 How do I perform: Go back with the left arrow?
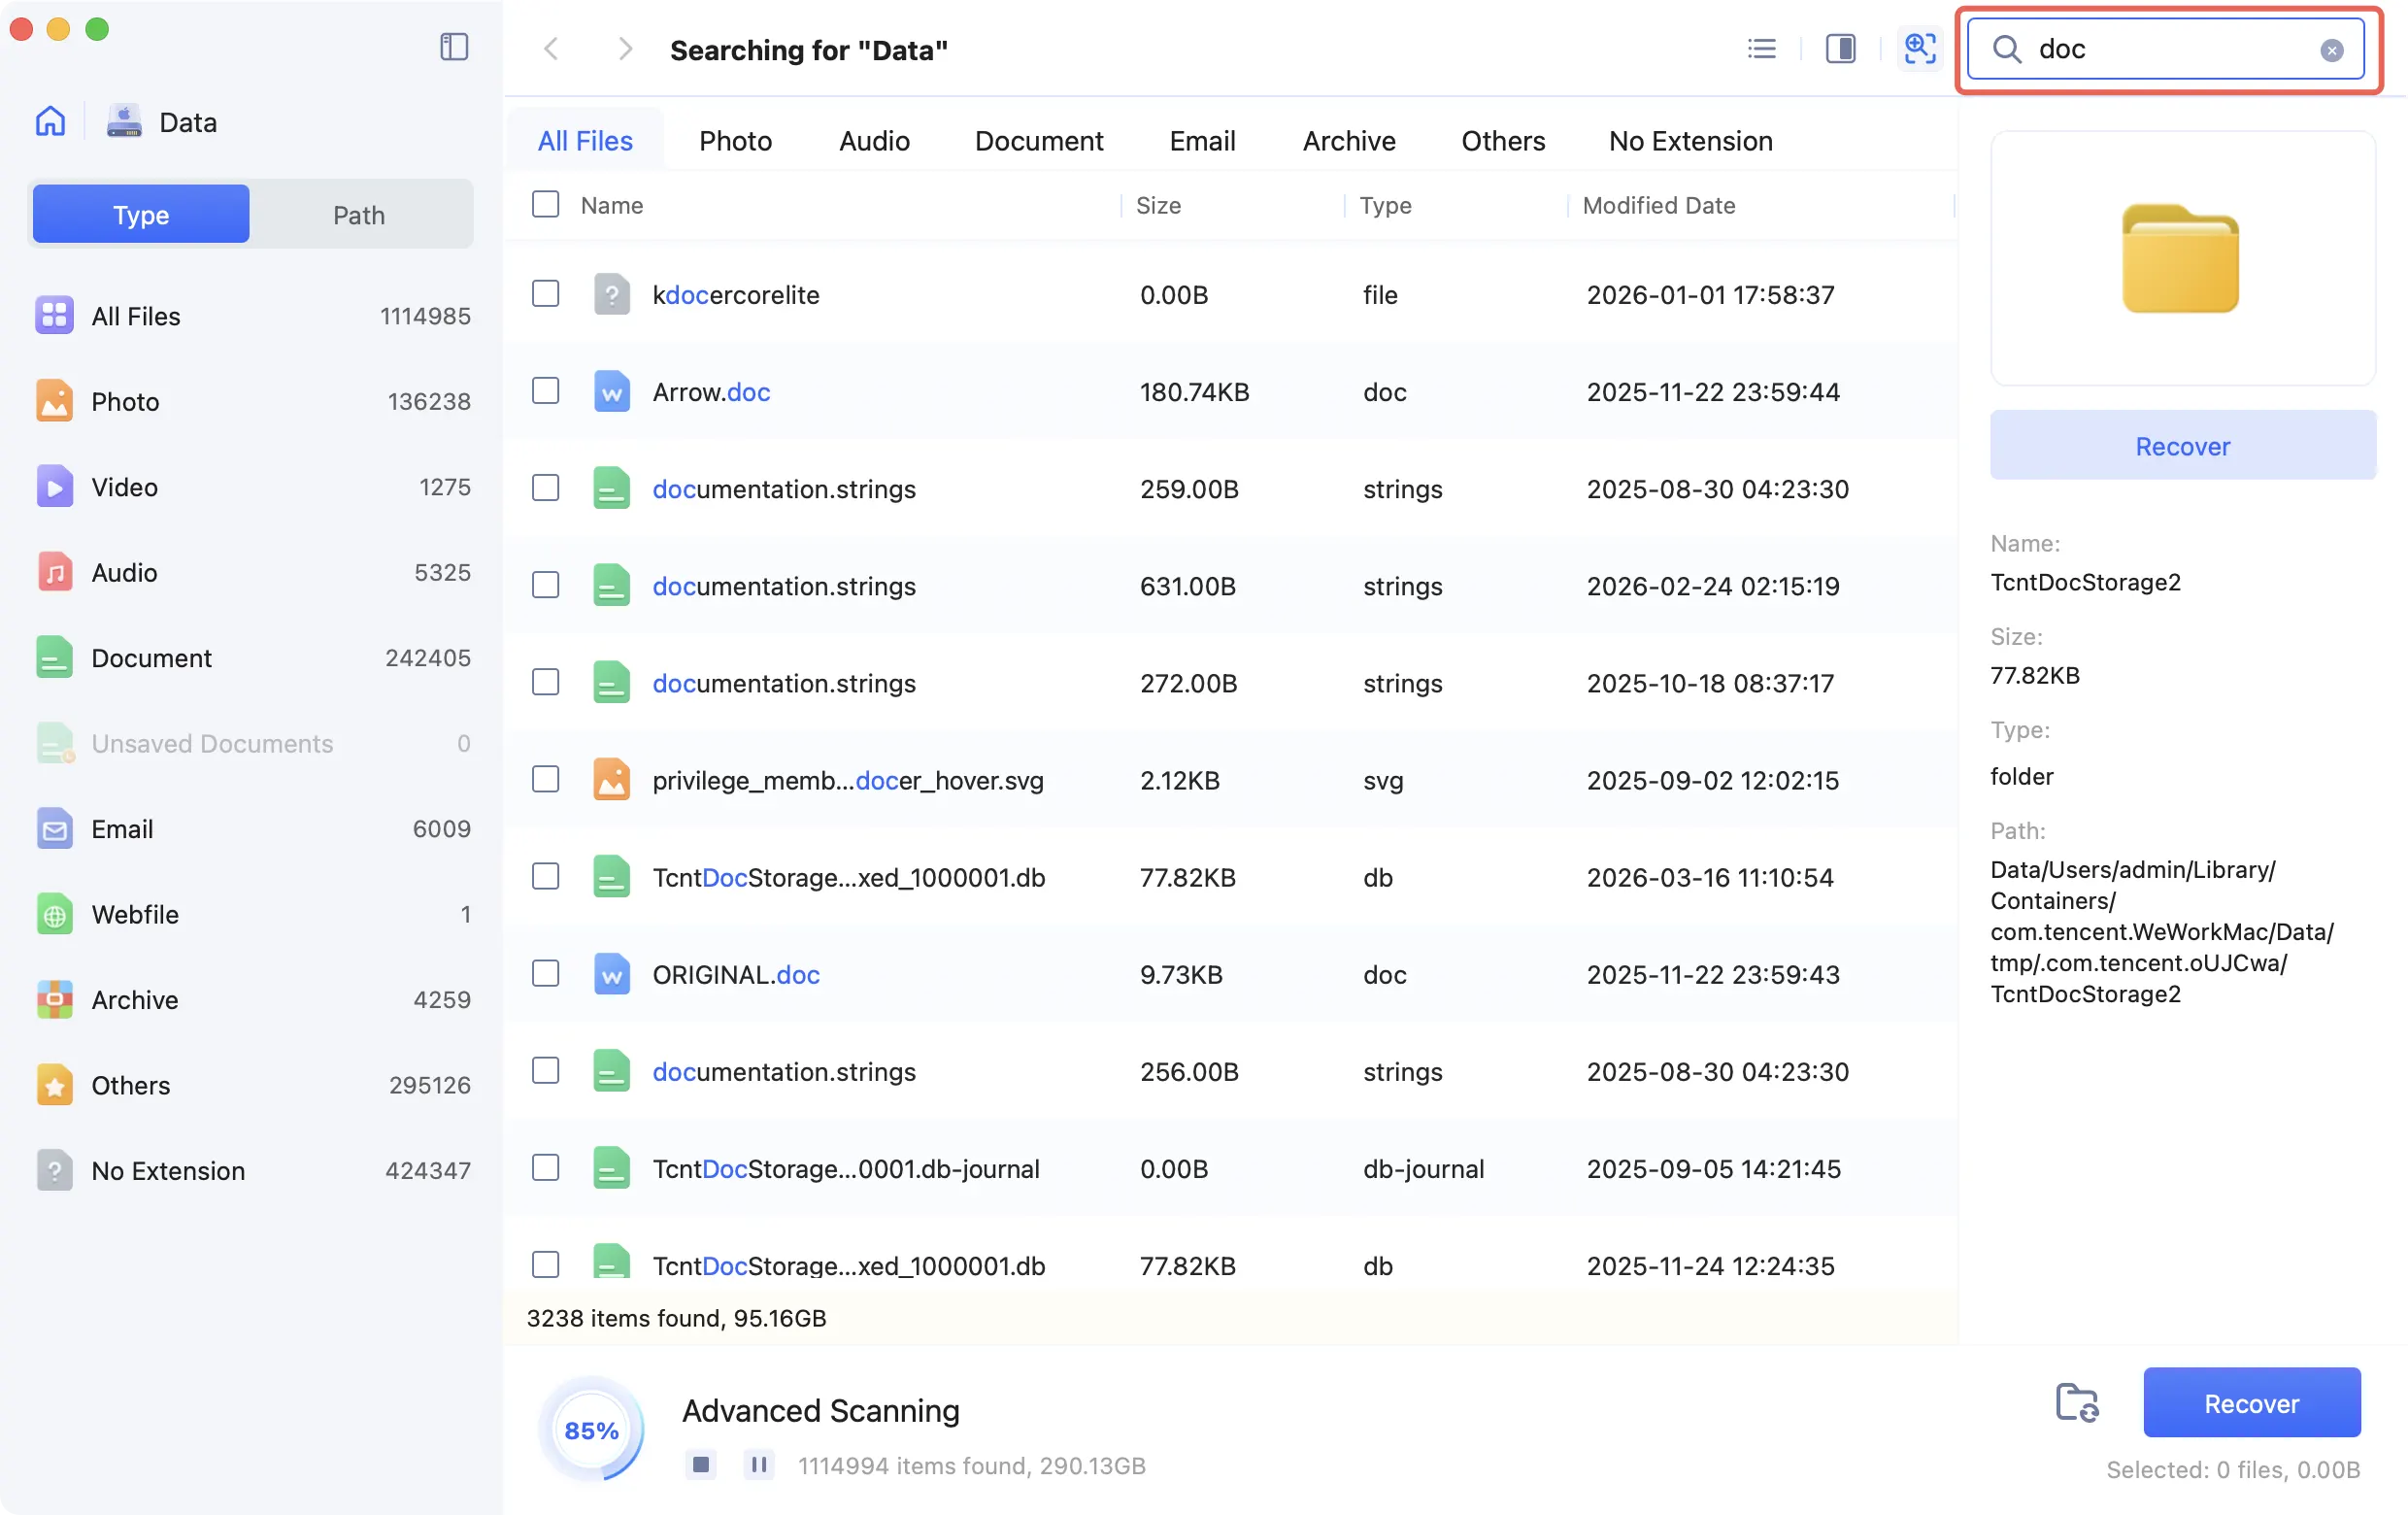[551, 48]
